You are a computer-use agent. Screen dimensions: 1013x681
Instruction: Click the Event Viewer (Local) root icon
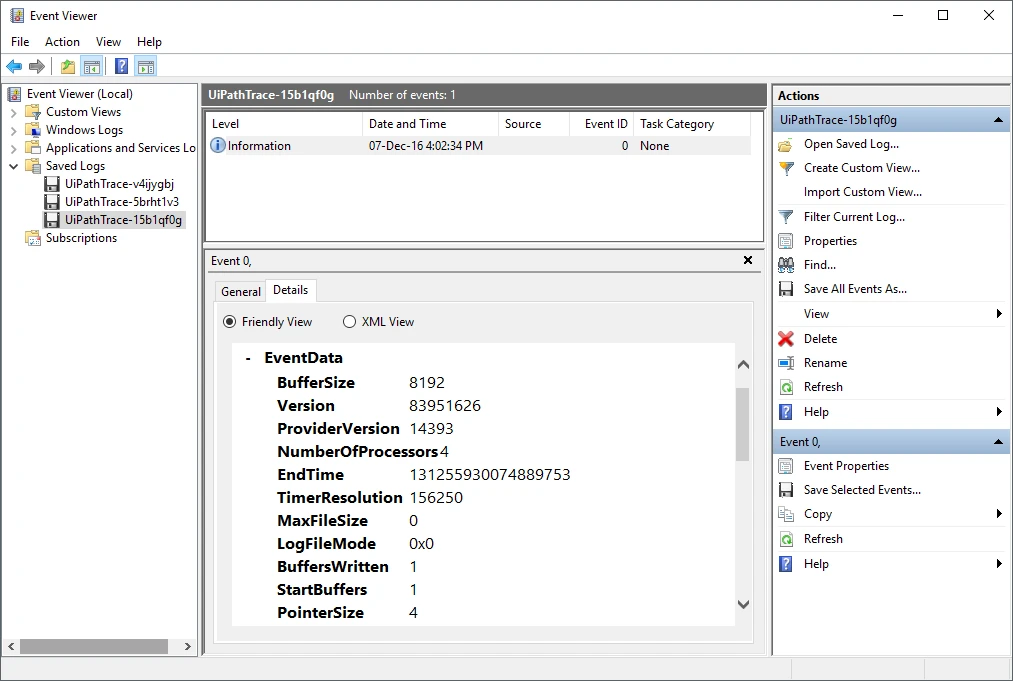[14, 94]
